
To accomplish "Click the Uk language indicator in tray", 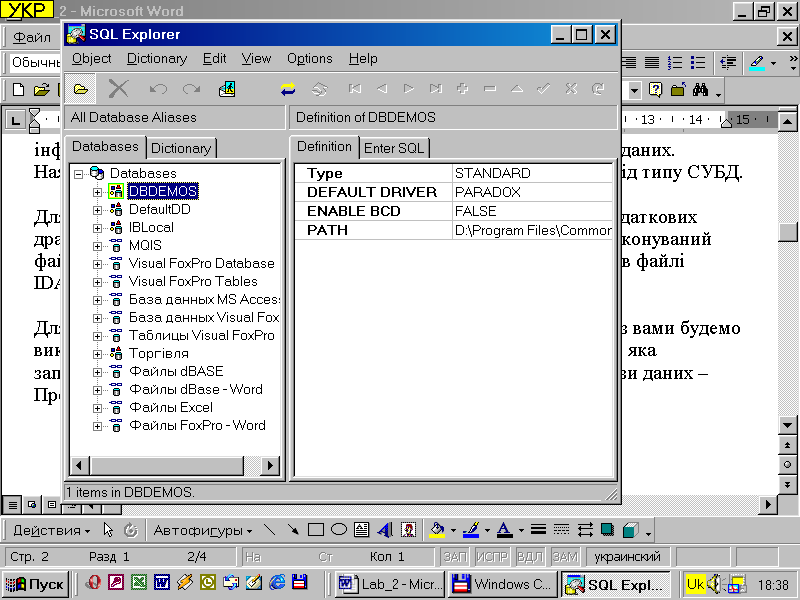I will point(695,584).
